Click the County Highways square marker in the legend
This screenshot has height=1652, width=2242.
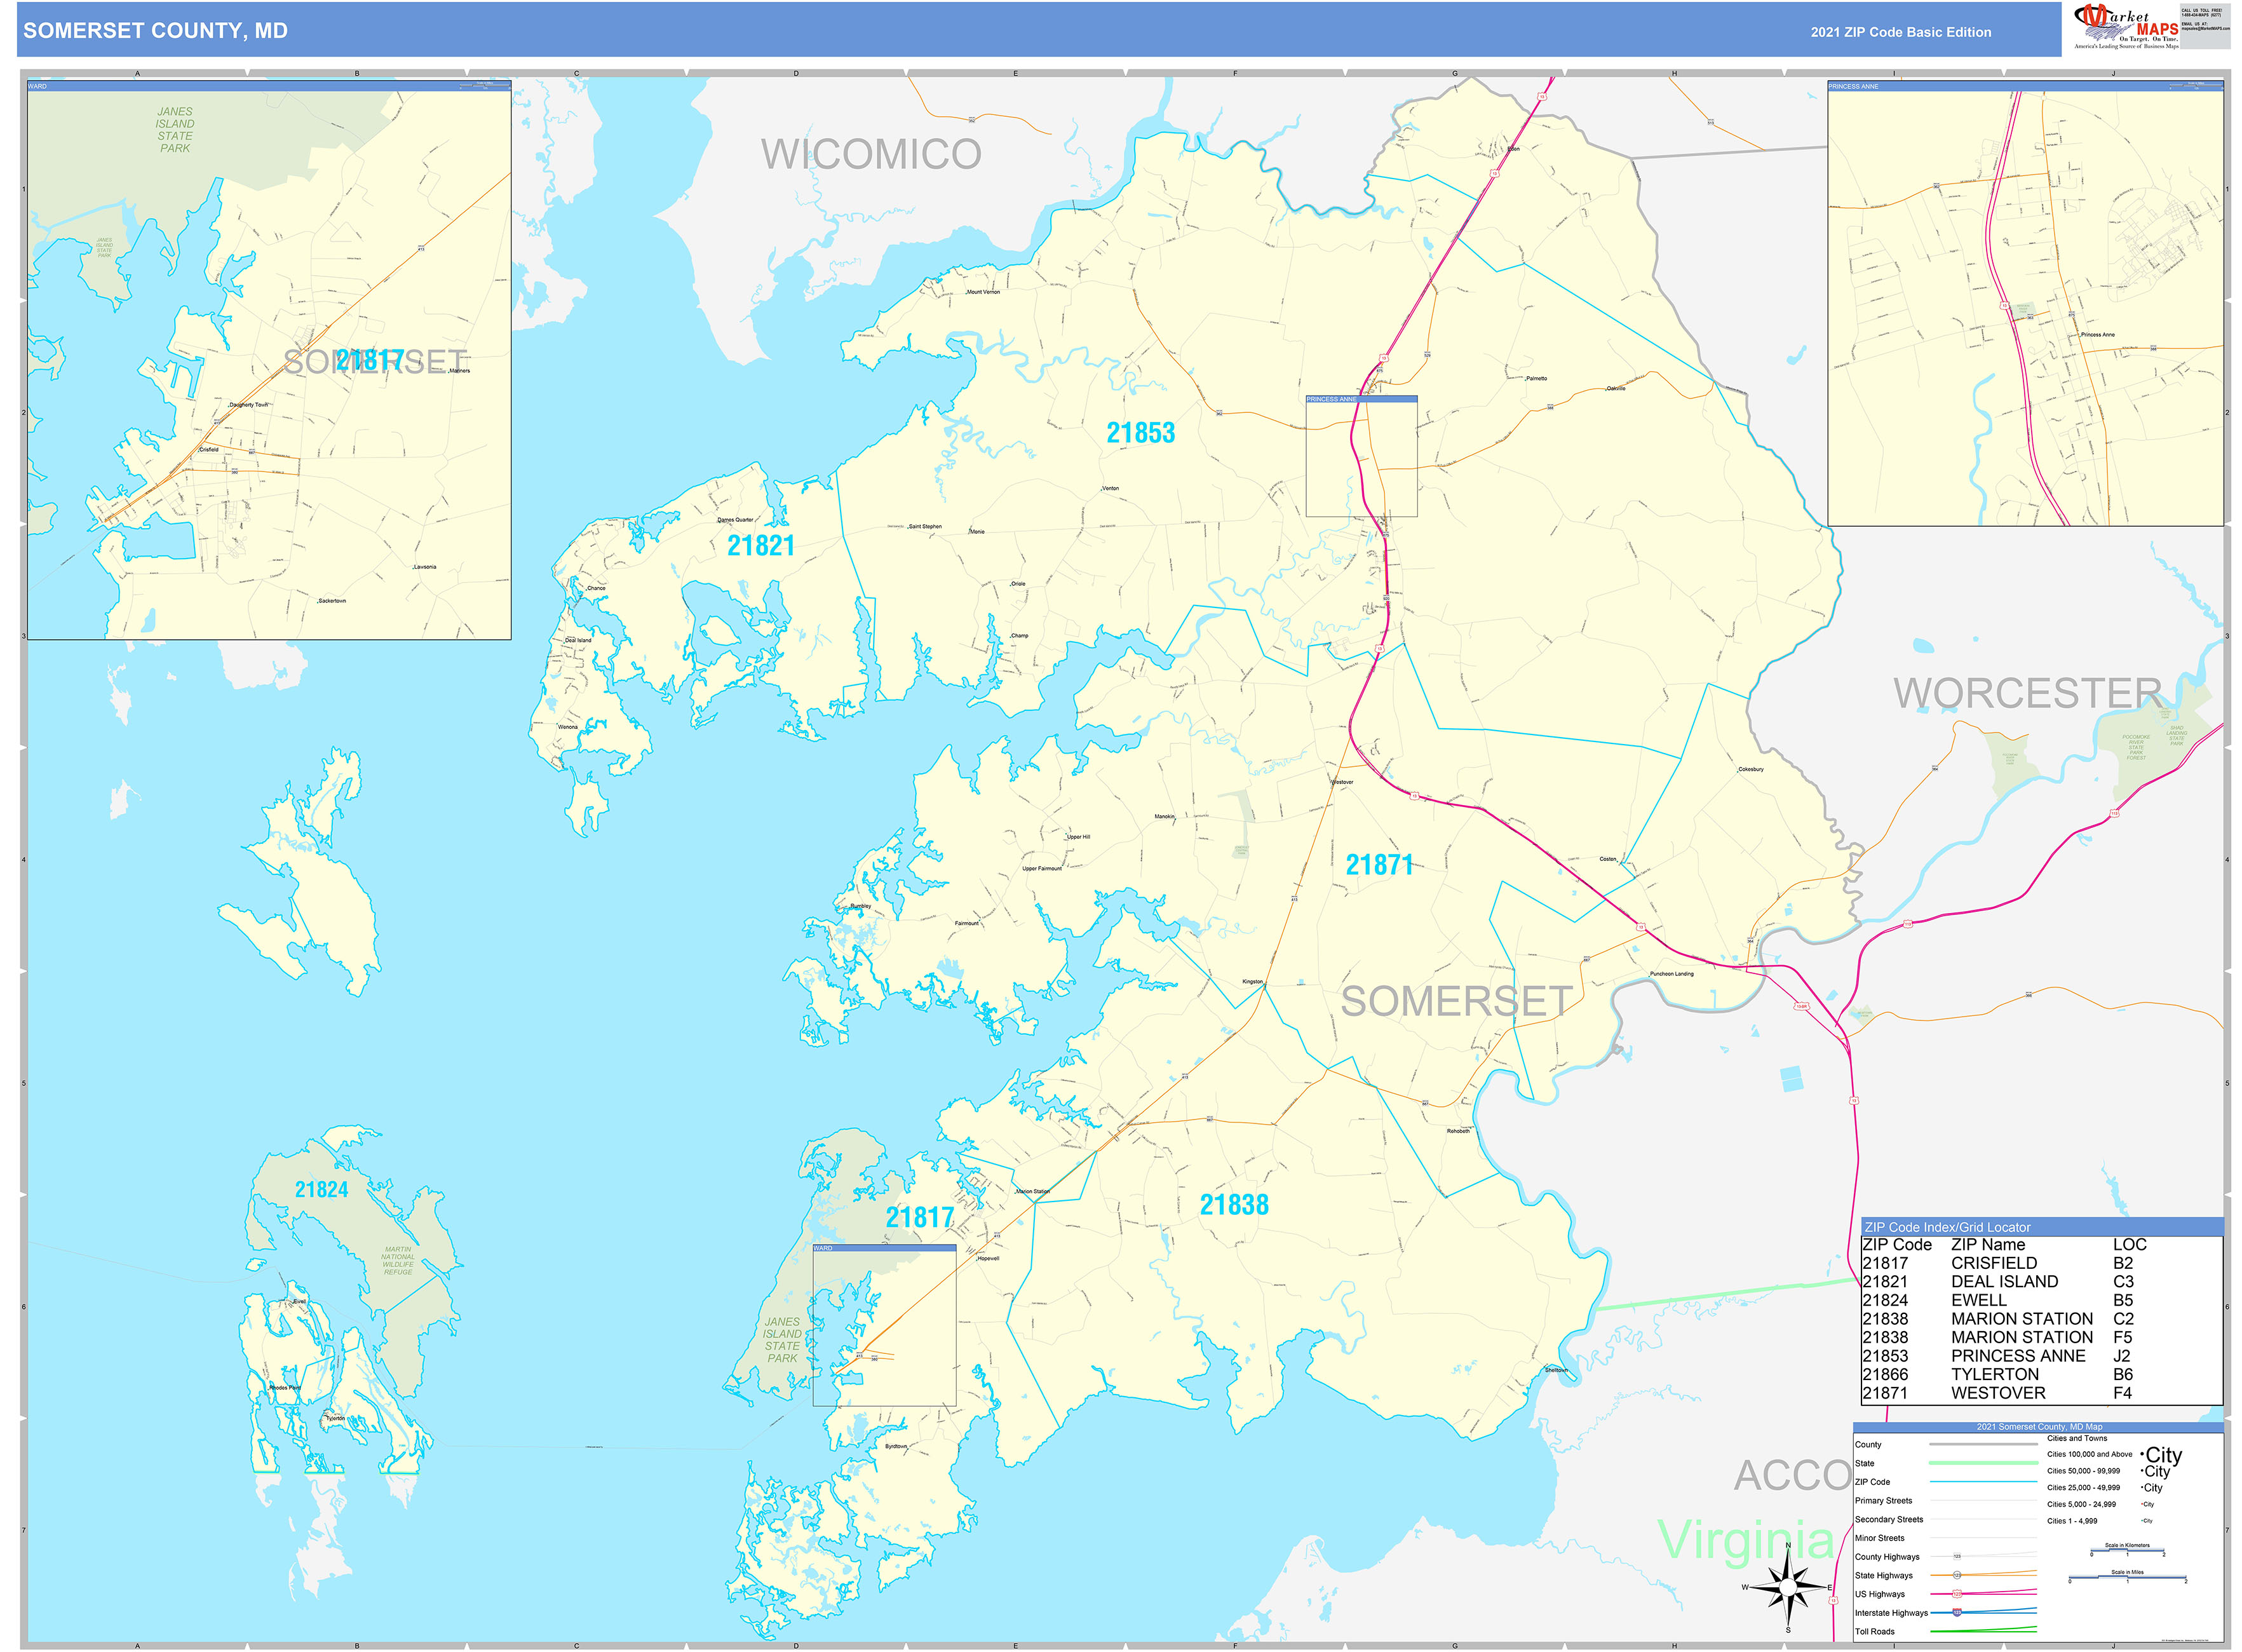tap(1957, 1556)
